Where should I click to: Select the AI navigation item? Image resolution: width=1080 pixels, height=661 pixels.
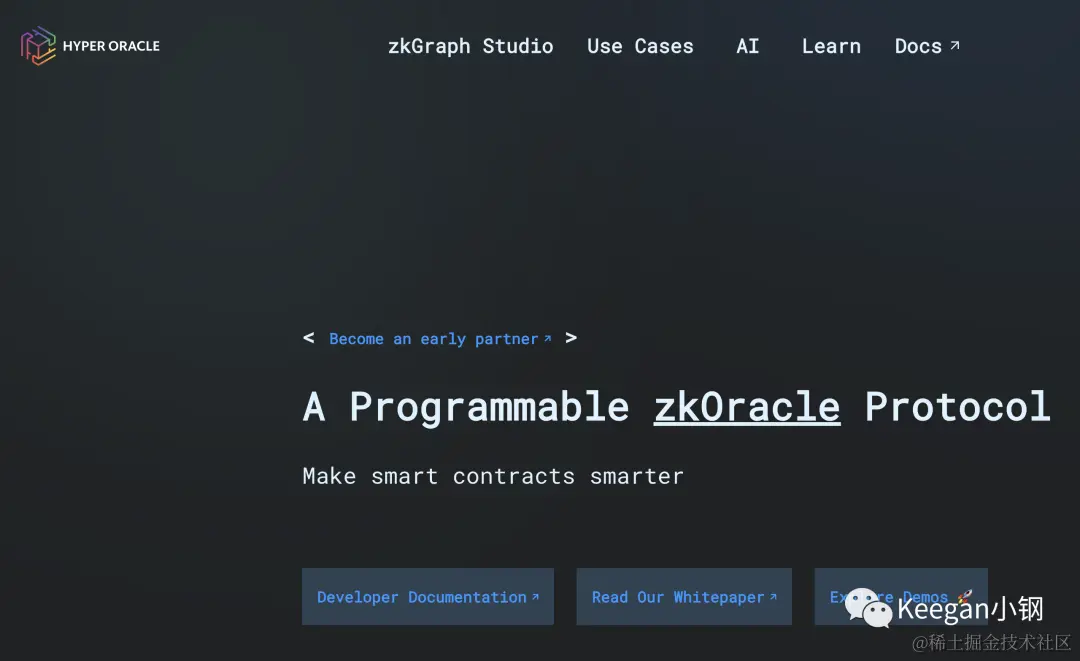(747, 46)
